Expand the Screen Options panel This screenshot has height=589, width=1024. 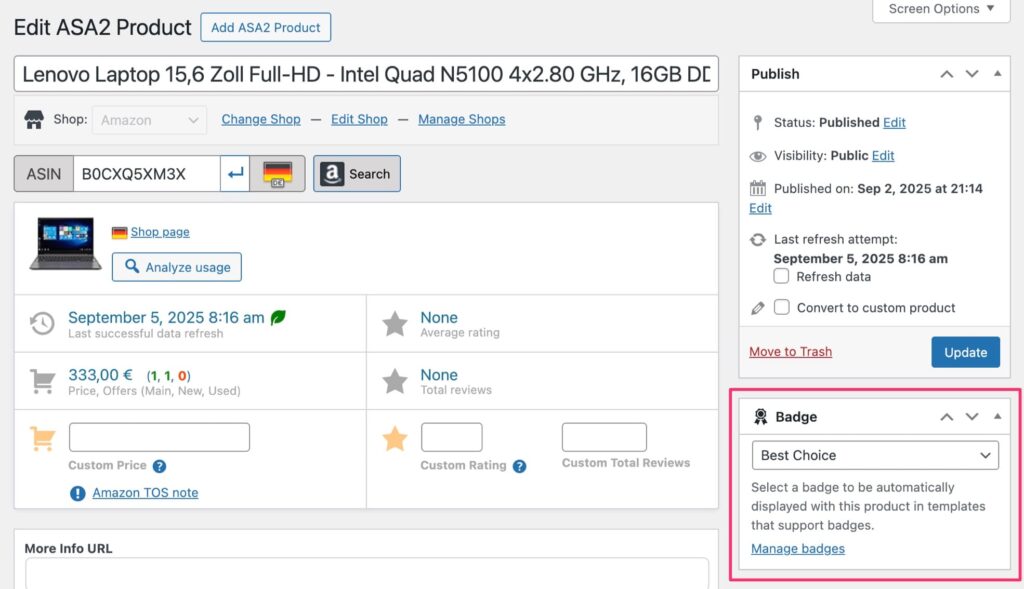pos(942,9)
